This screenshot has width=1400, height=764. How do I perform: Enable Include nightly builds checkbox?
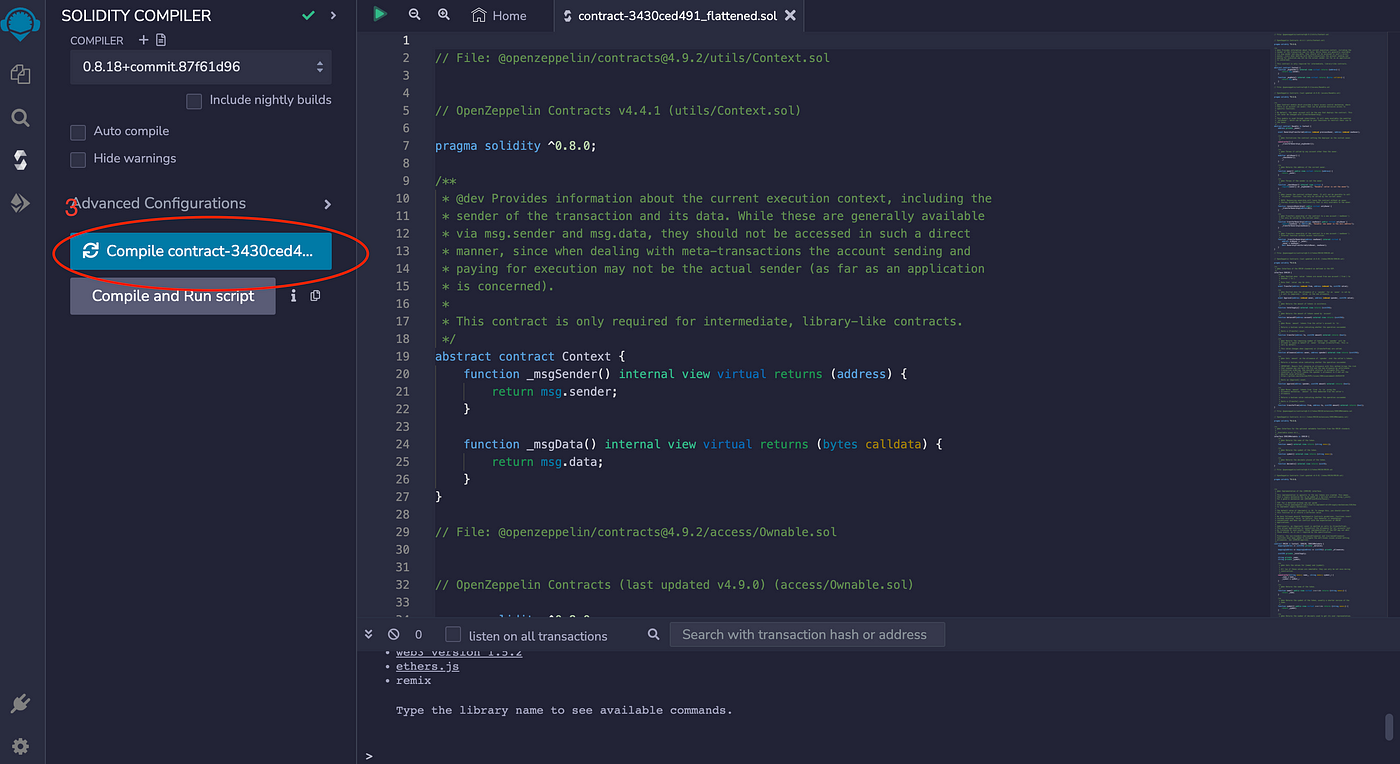point(194,100)
